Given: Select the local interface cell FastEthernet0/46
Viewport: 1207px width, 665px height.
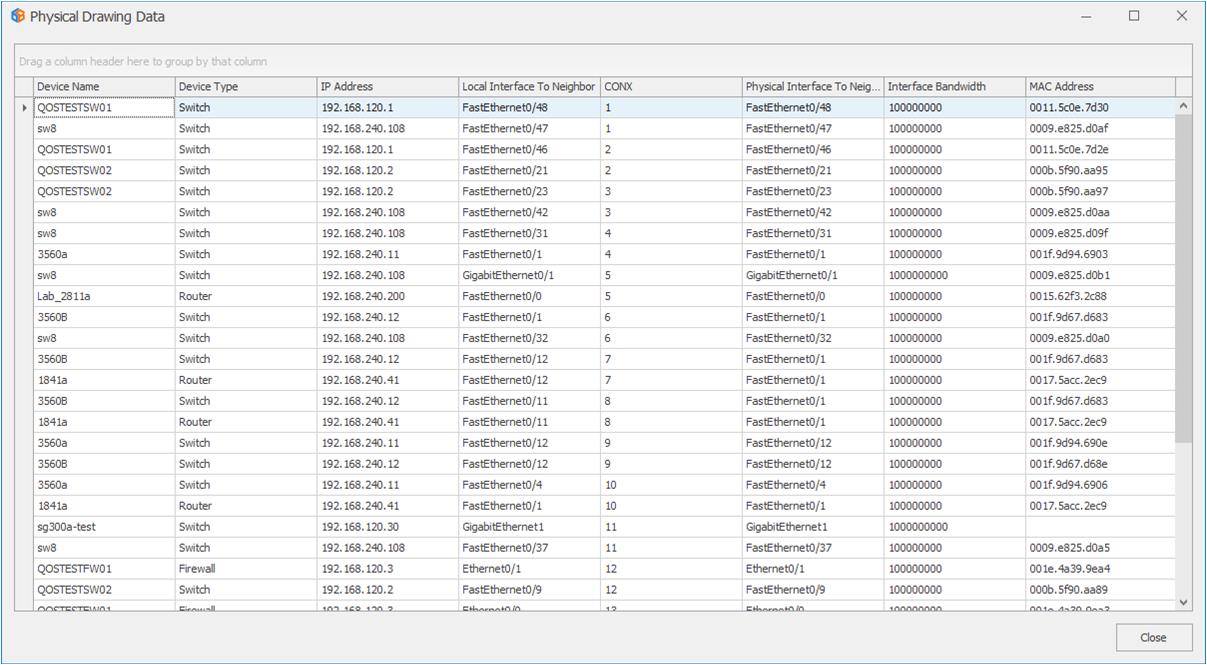Looking at the screenshot, I should click(530, 149).
